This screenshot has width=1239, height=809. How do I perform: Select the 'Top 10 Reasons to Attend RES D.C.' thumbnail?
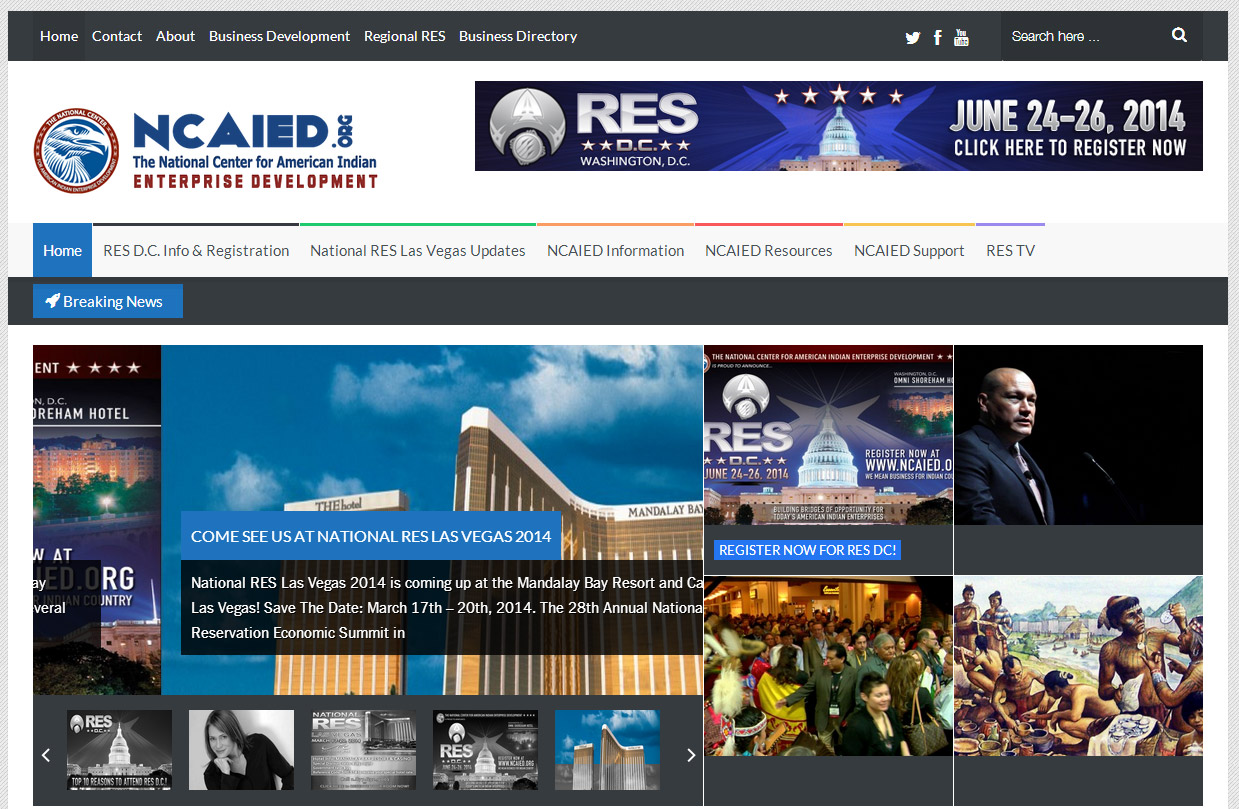click(x=119, y=750)
